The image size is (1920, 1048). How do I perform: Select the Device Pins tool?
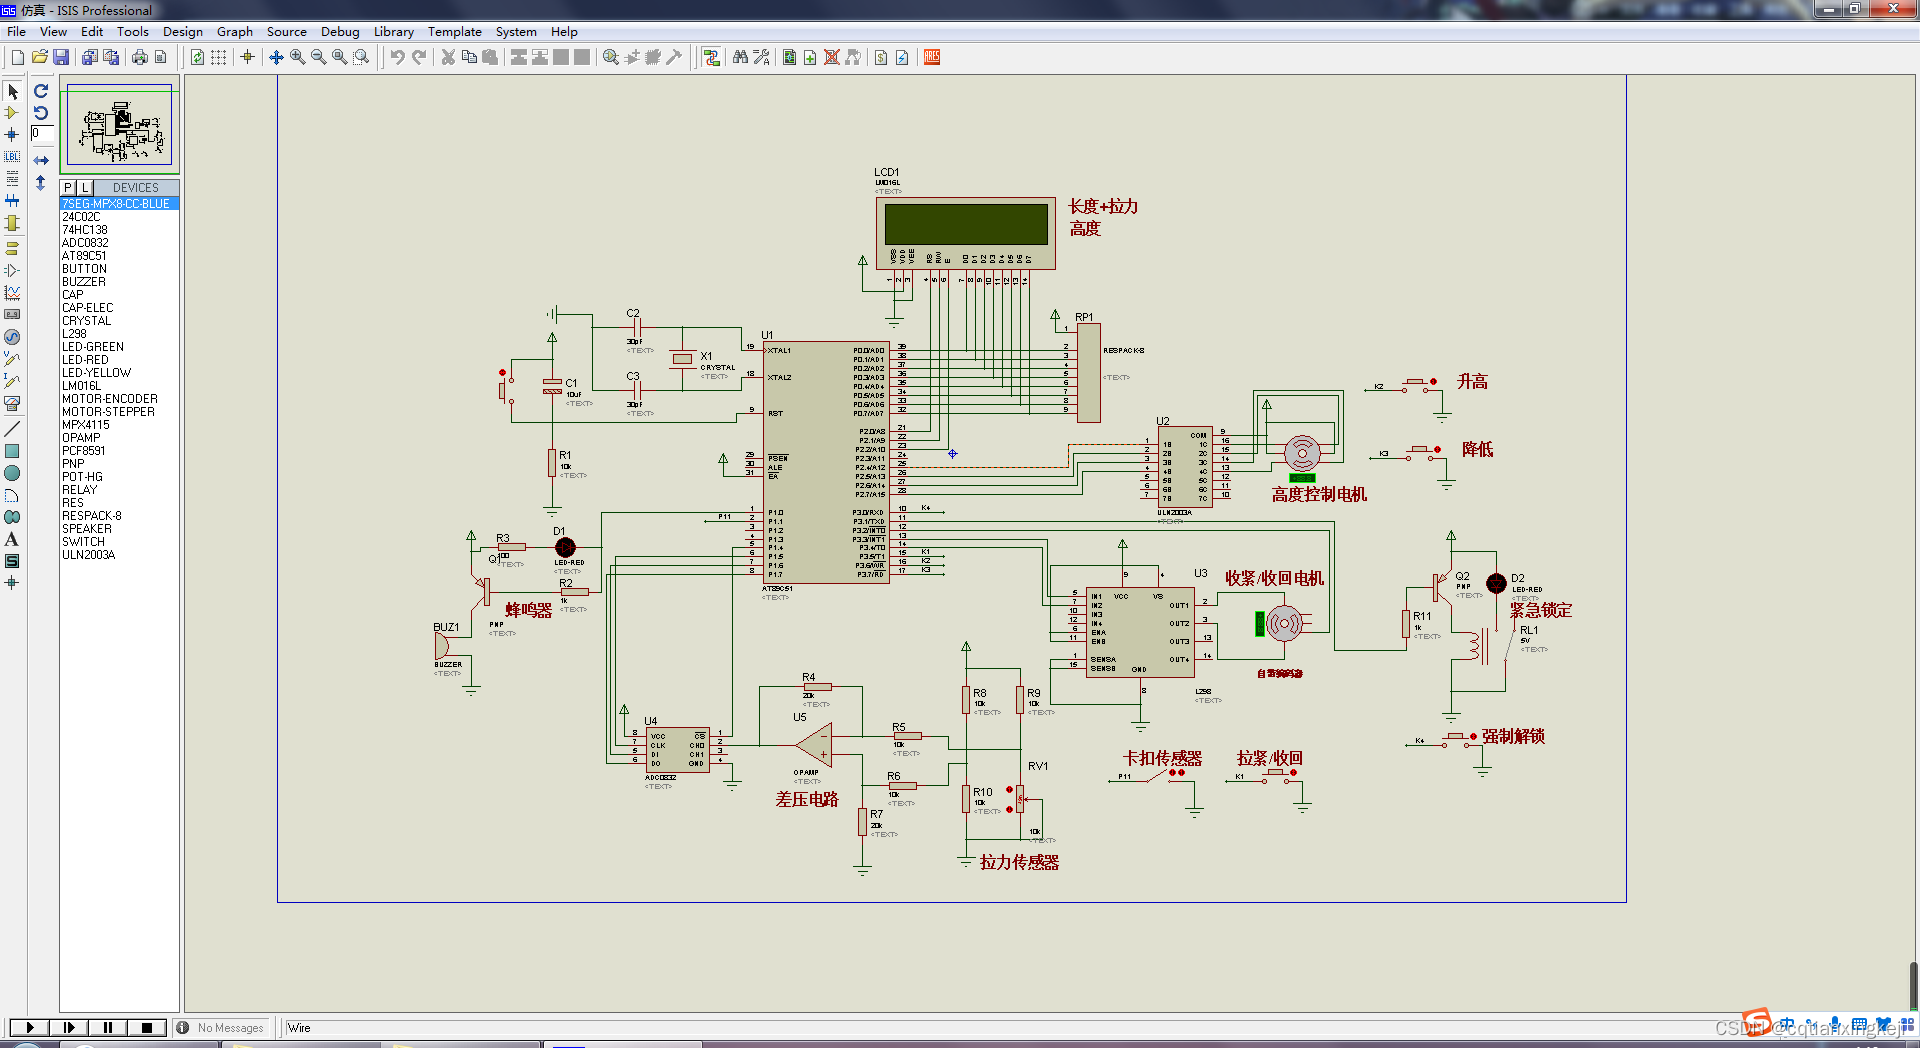pyautogui.click(x=12, y=270)
